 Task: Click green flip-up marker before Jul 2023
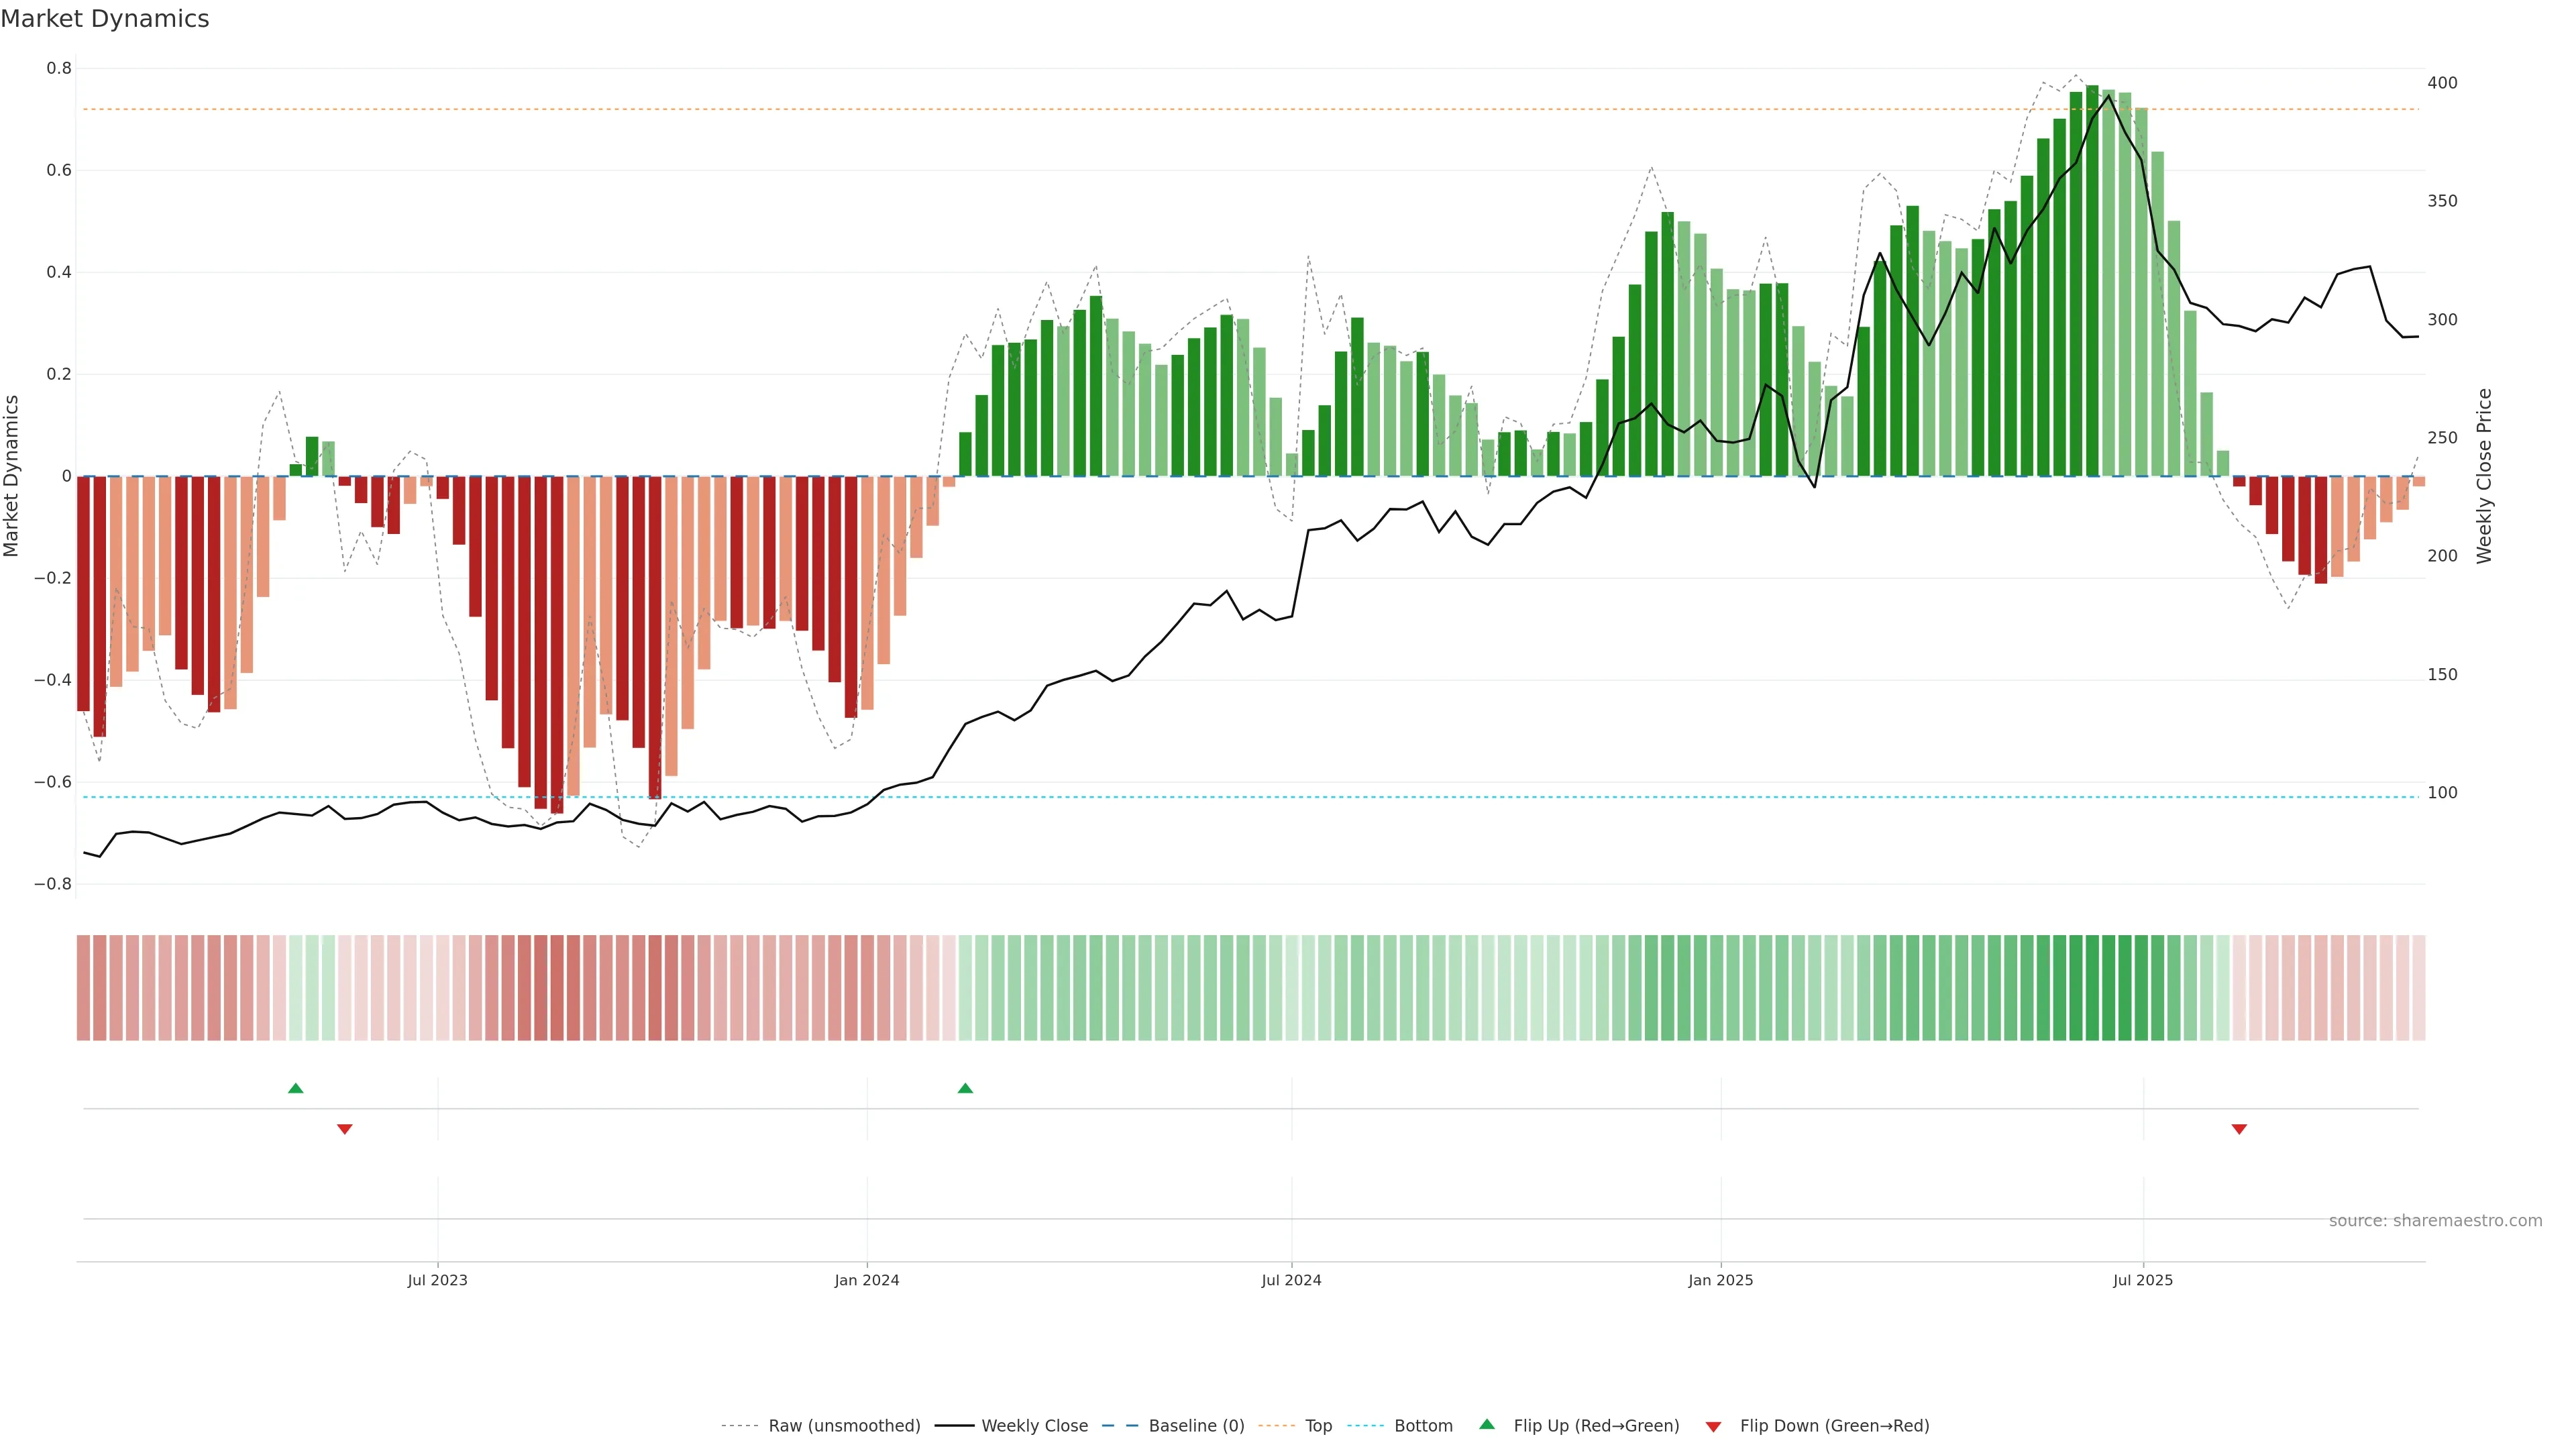coord(295,1088)
